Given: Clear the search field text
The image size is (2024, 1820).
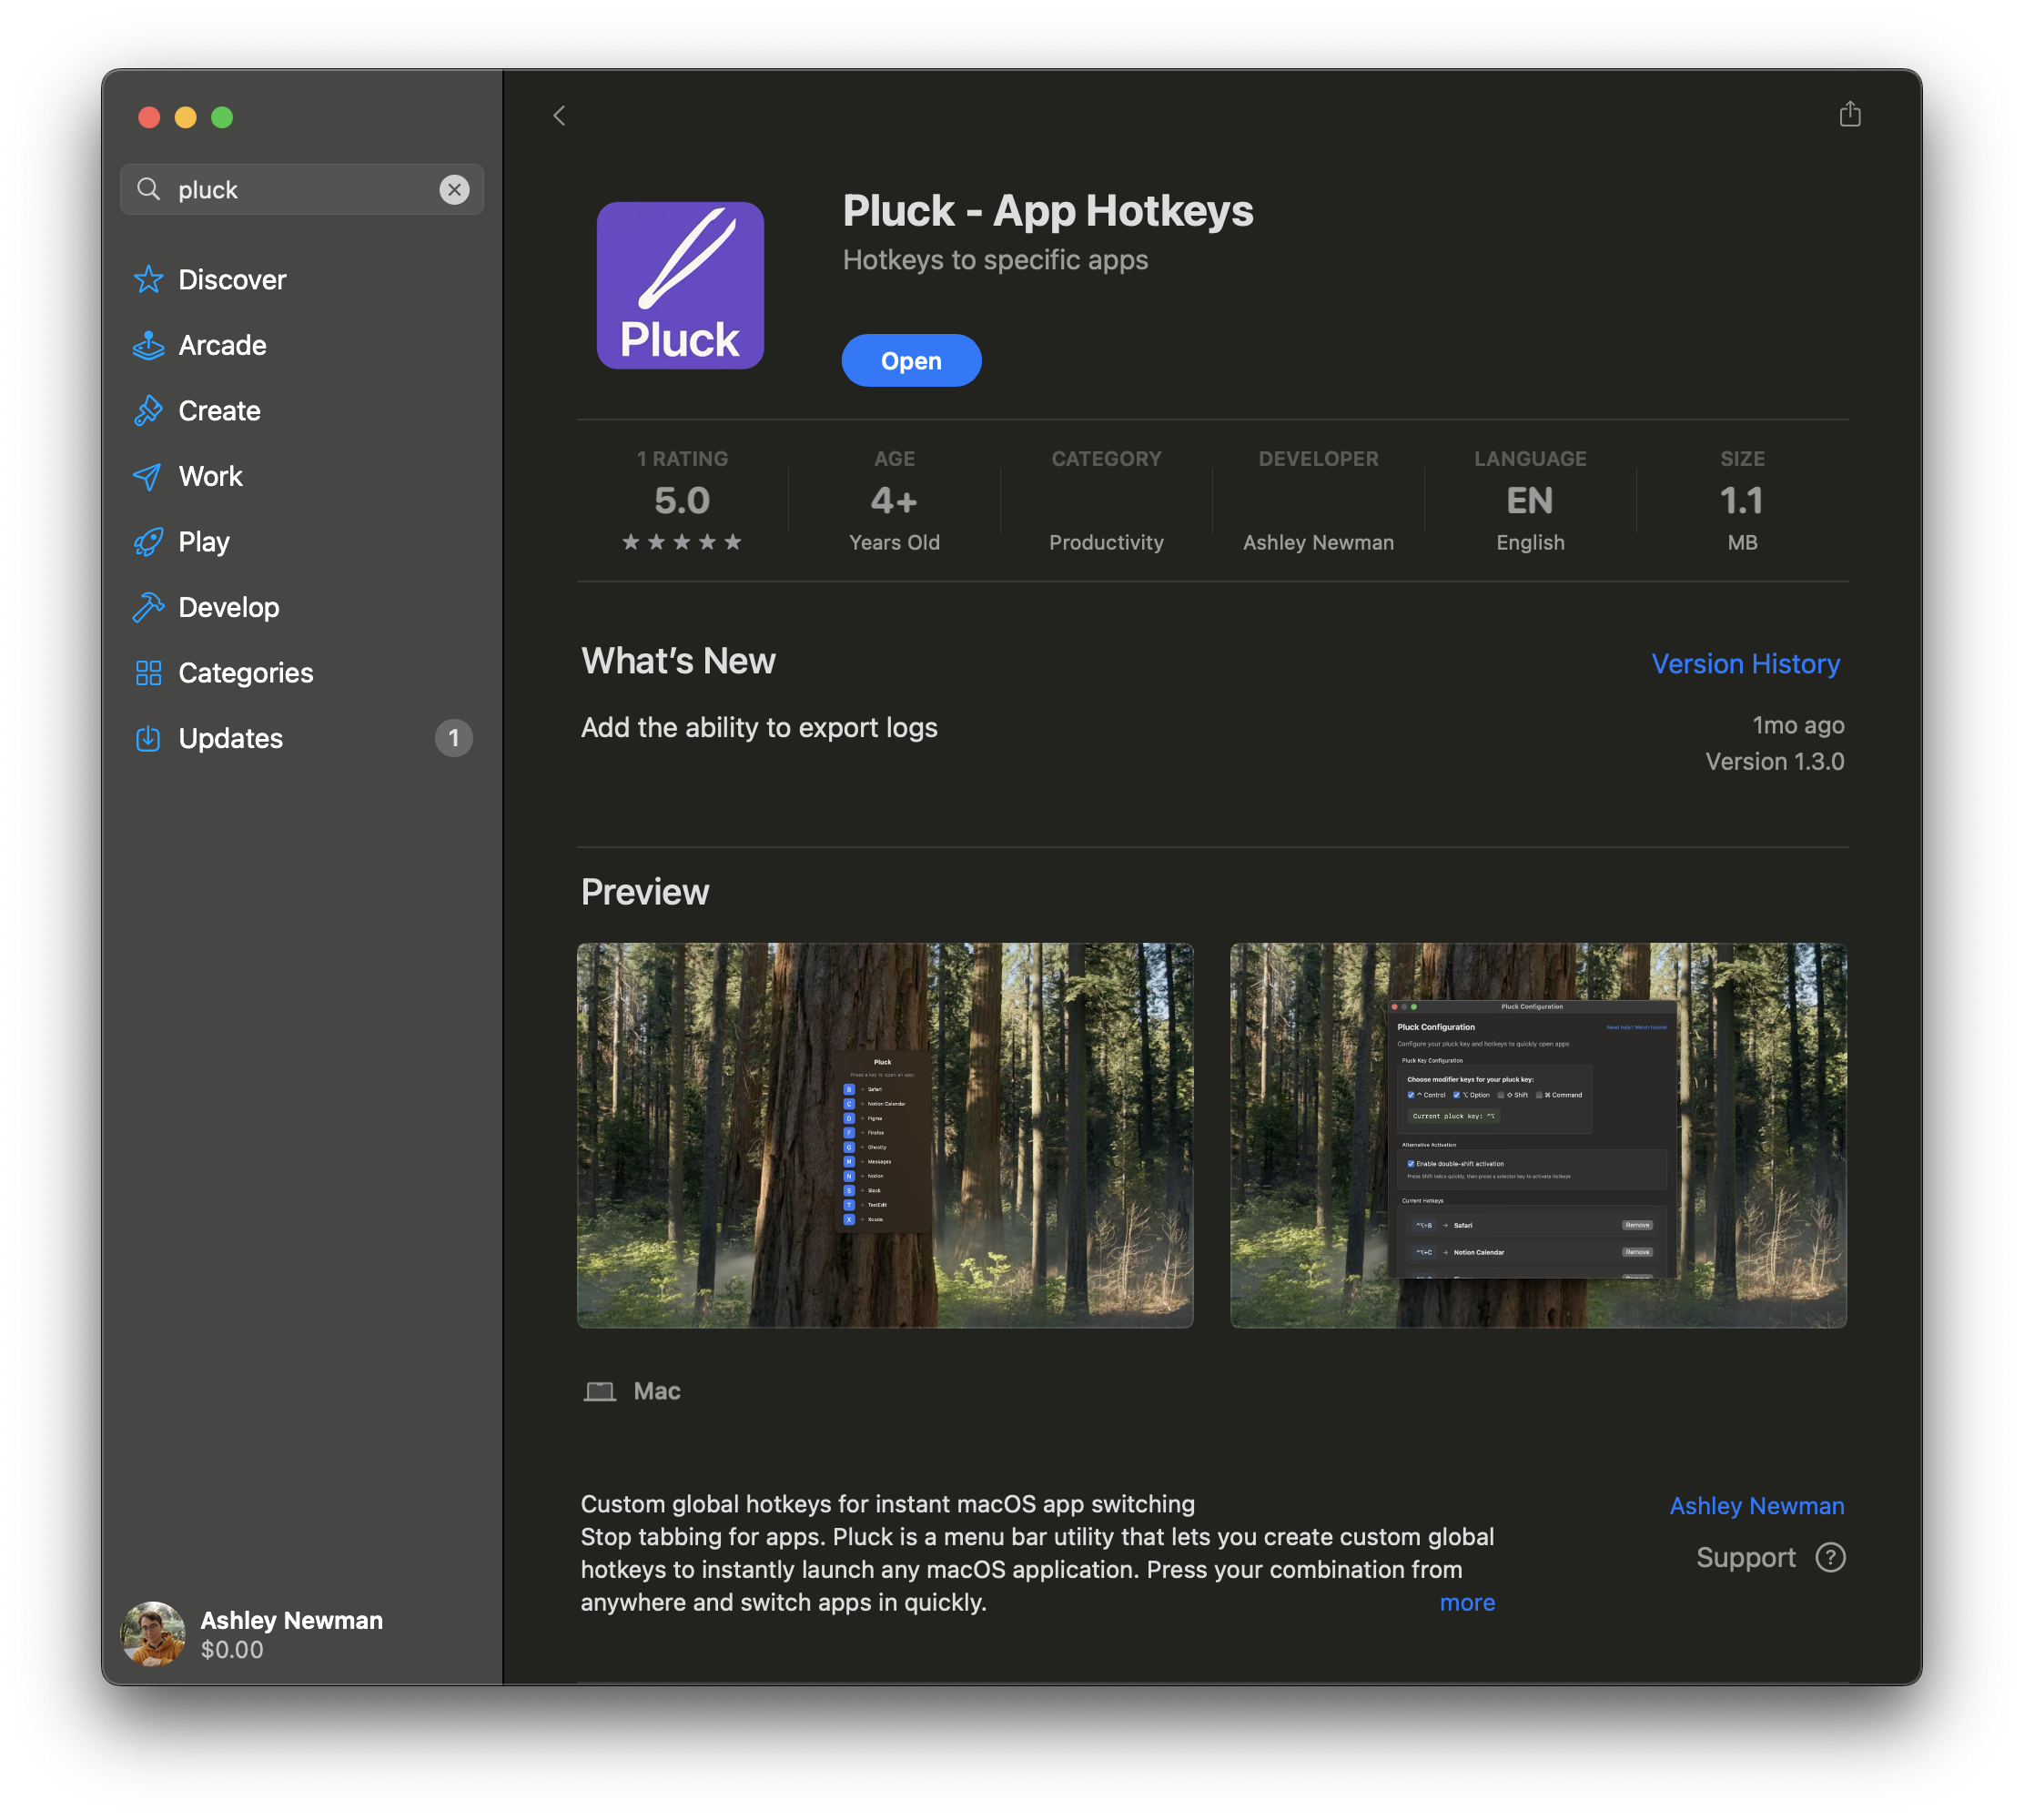Looking at the screenshot, I should (454, 190).
